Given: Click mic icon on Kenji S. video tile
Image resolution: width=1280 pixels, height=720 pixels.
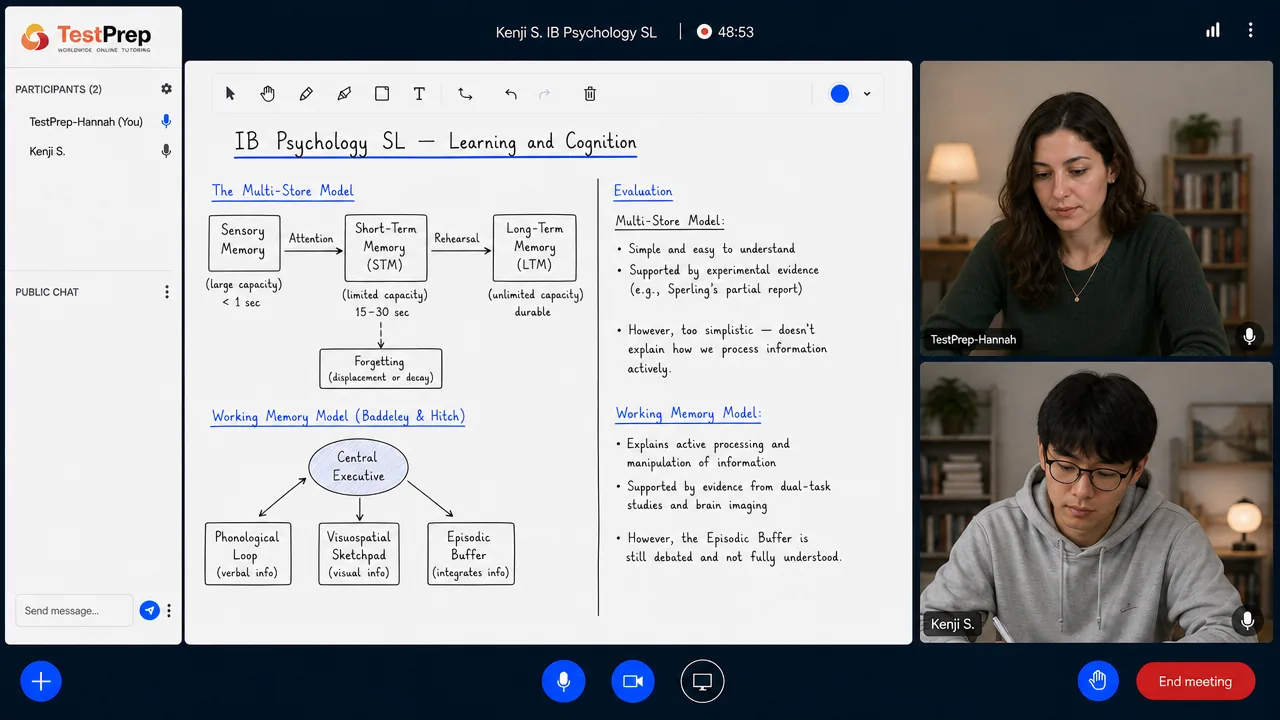Looking at the screenshot, I should pyautogui.click(x=1247, y=621).
